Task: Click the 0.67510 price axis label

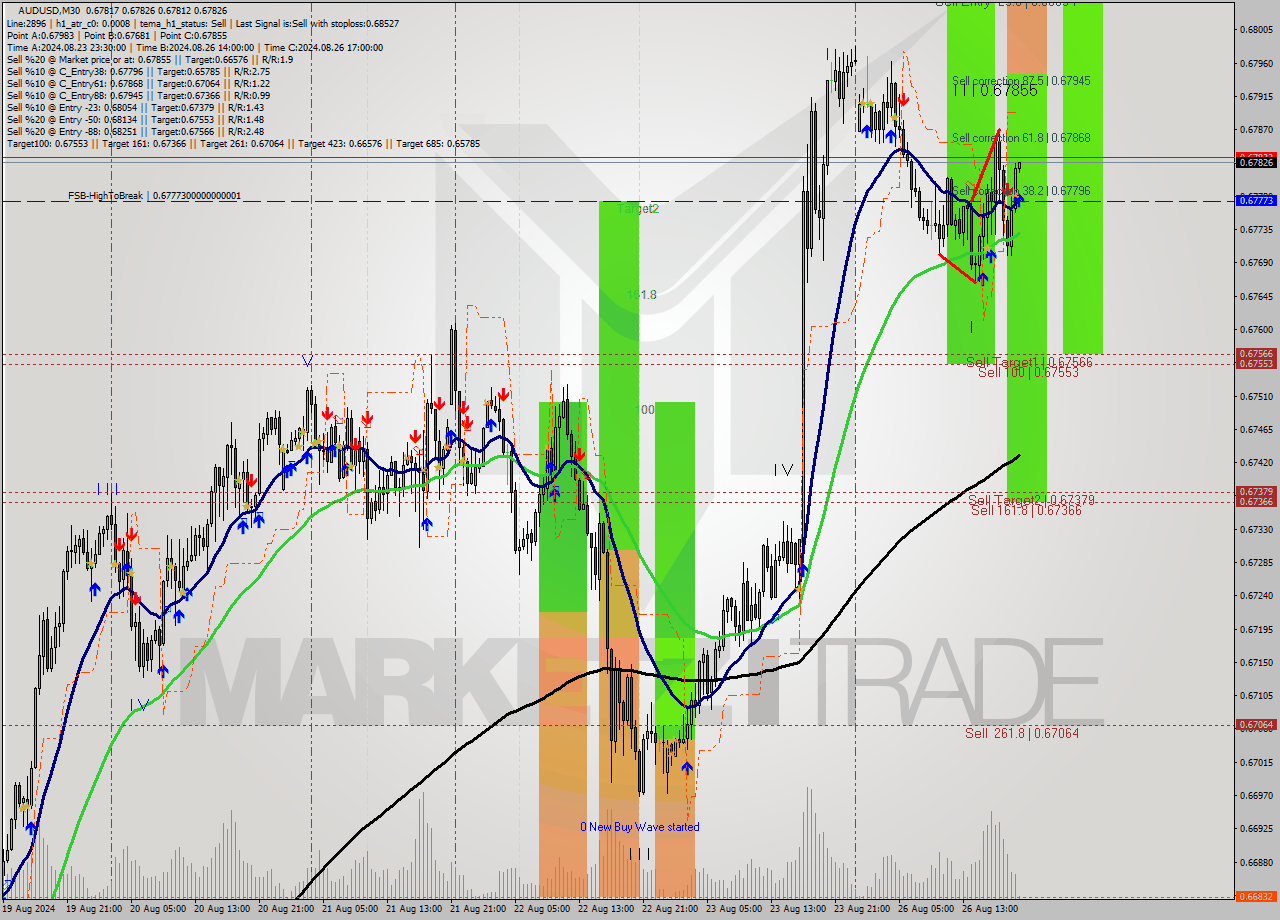Action: 1256,396
